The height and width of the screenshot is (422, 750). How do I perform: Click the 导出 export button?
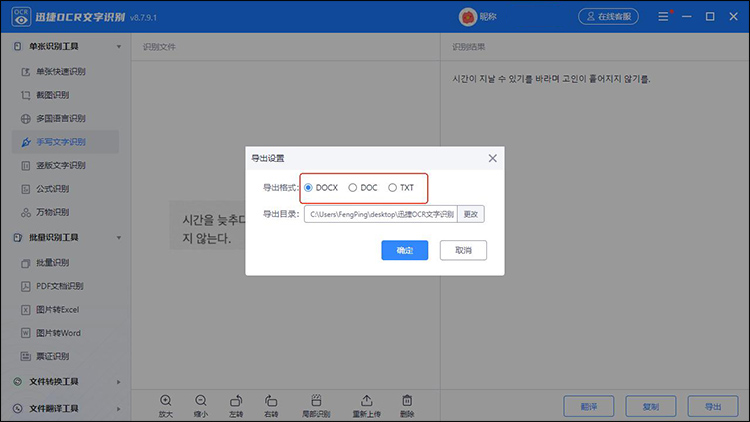point(713,407)
